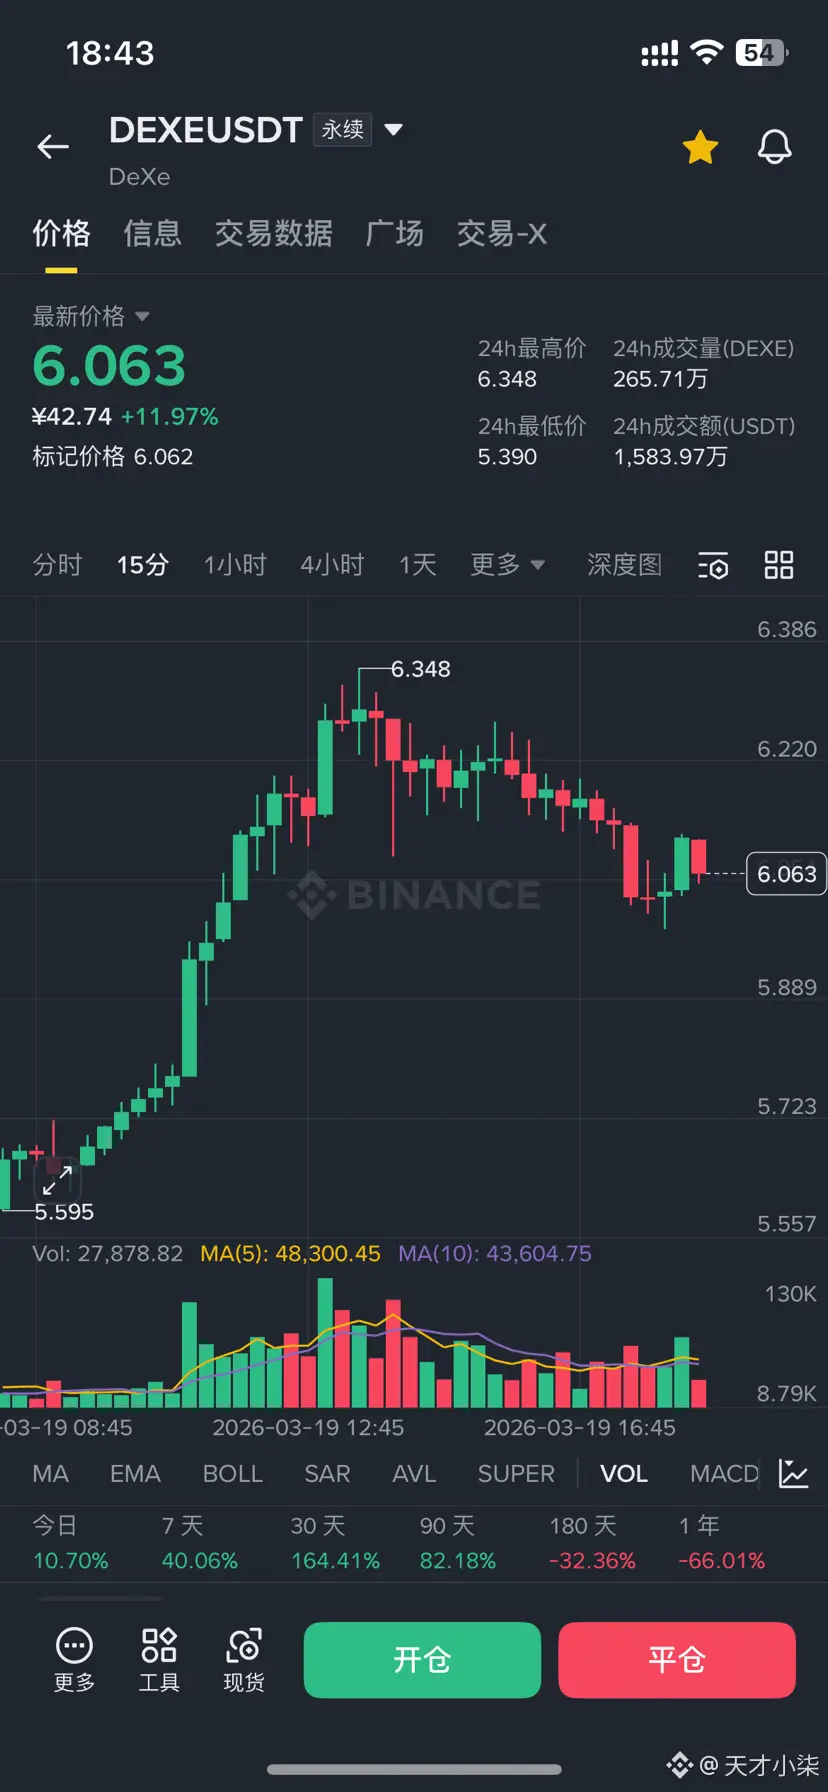Tap the Wi-Fi icon in status bar
This screenshot has height=1792, width=828.
[707, 52]
